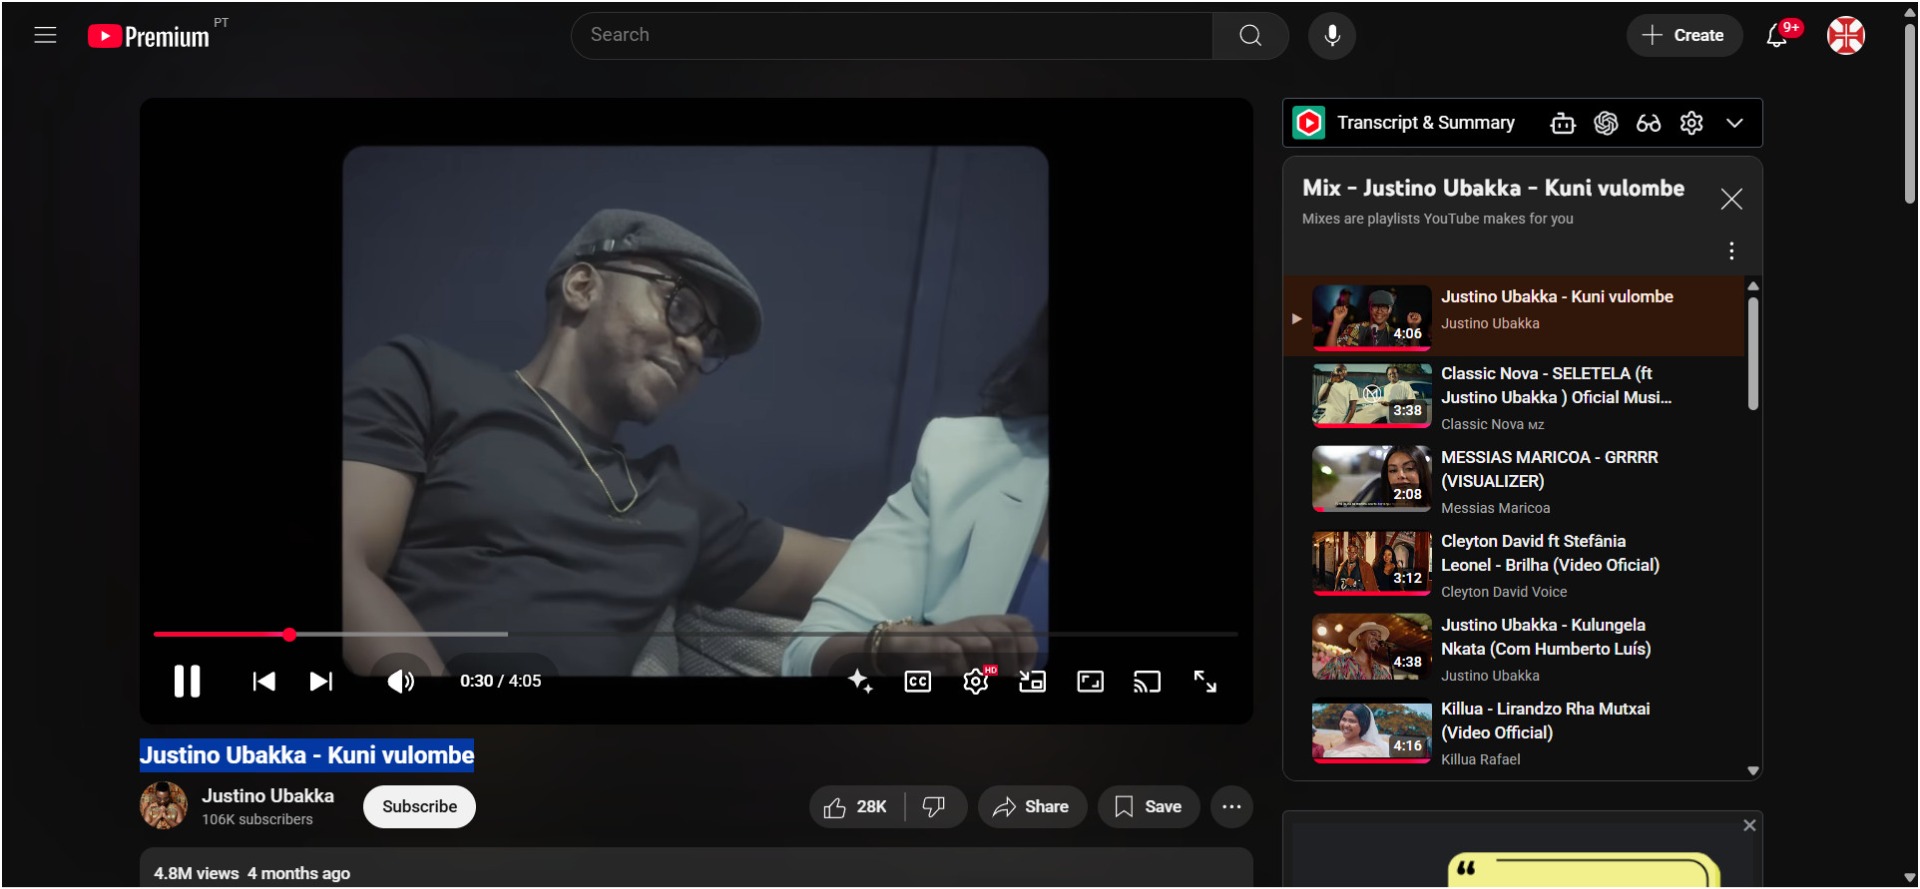The height and width of the screenshot is (889, 1920).
Task: Click the ChatGPT icon in transcript bar
Action: pyautogui.click(x=1606, y=123)
